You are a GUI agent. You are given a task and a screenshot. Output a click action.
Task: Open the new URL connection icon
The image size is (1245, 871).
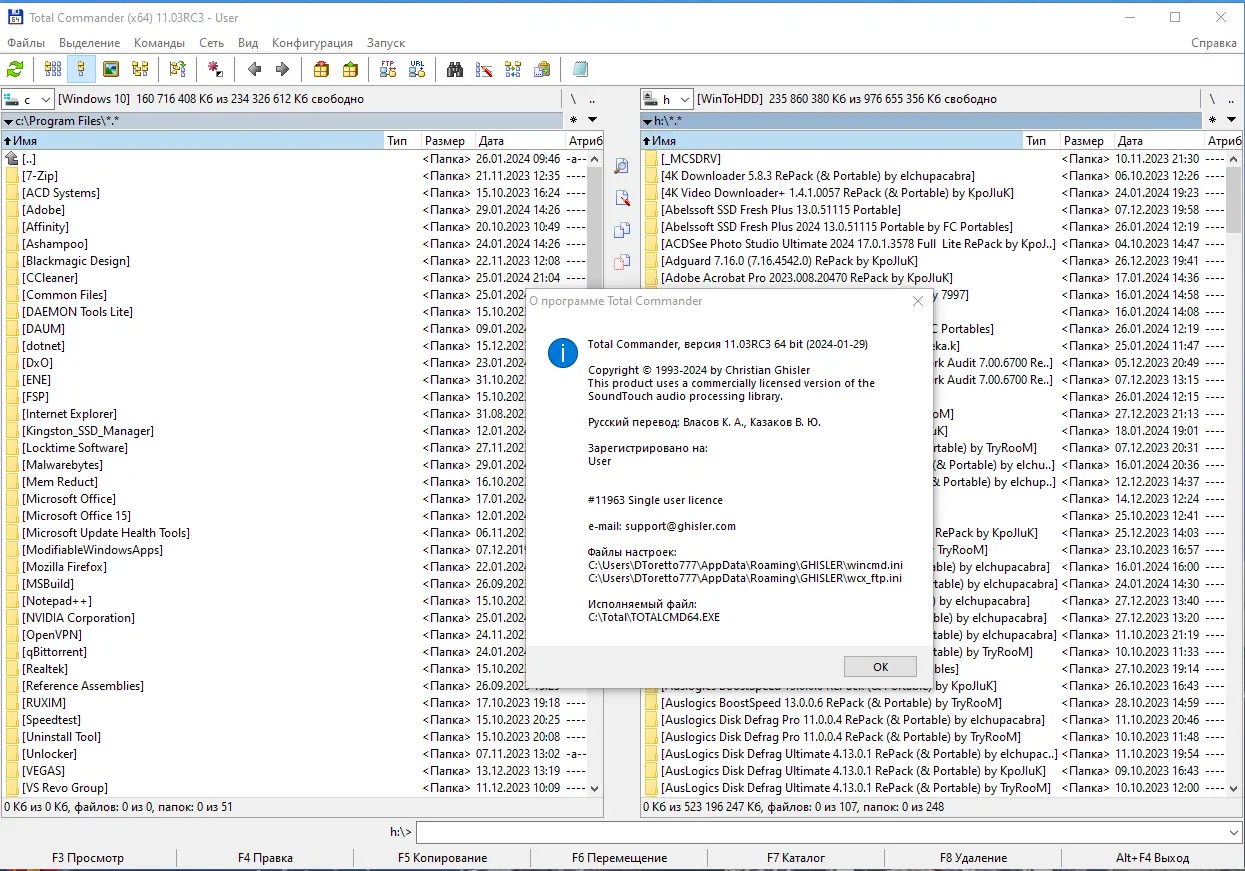[x=417, y=69]
